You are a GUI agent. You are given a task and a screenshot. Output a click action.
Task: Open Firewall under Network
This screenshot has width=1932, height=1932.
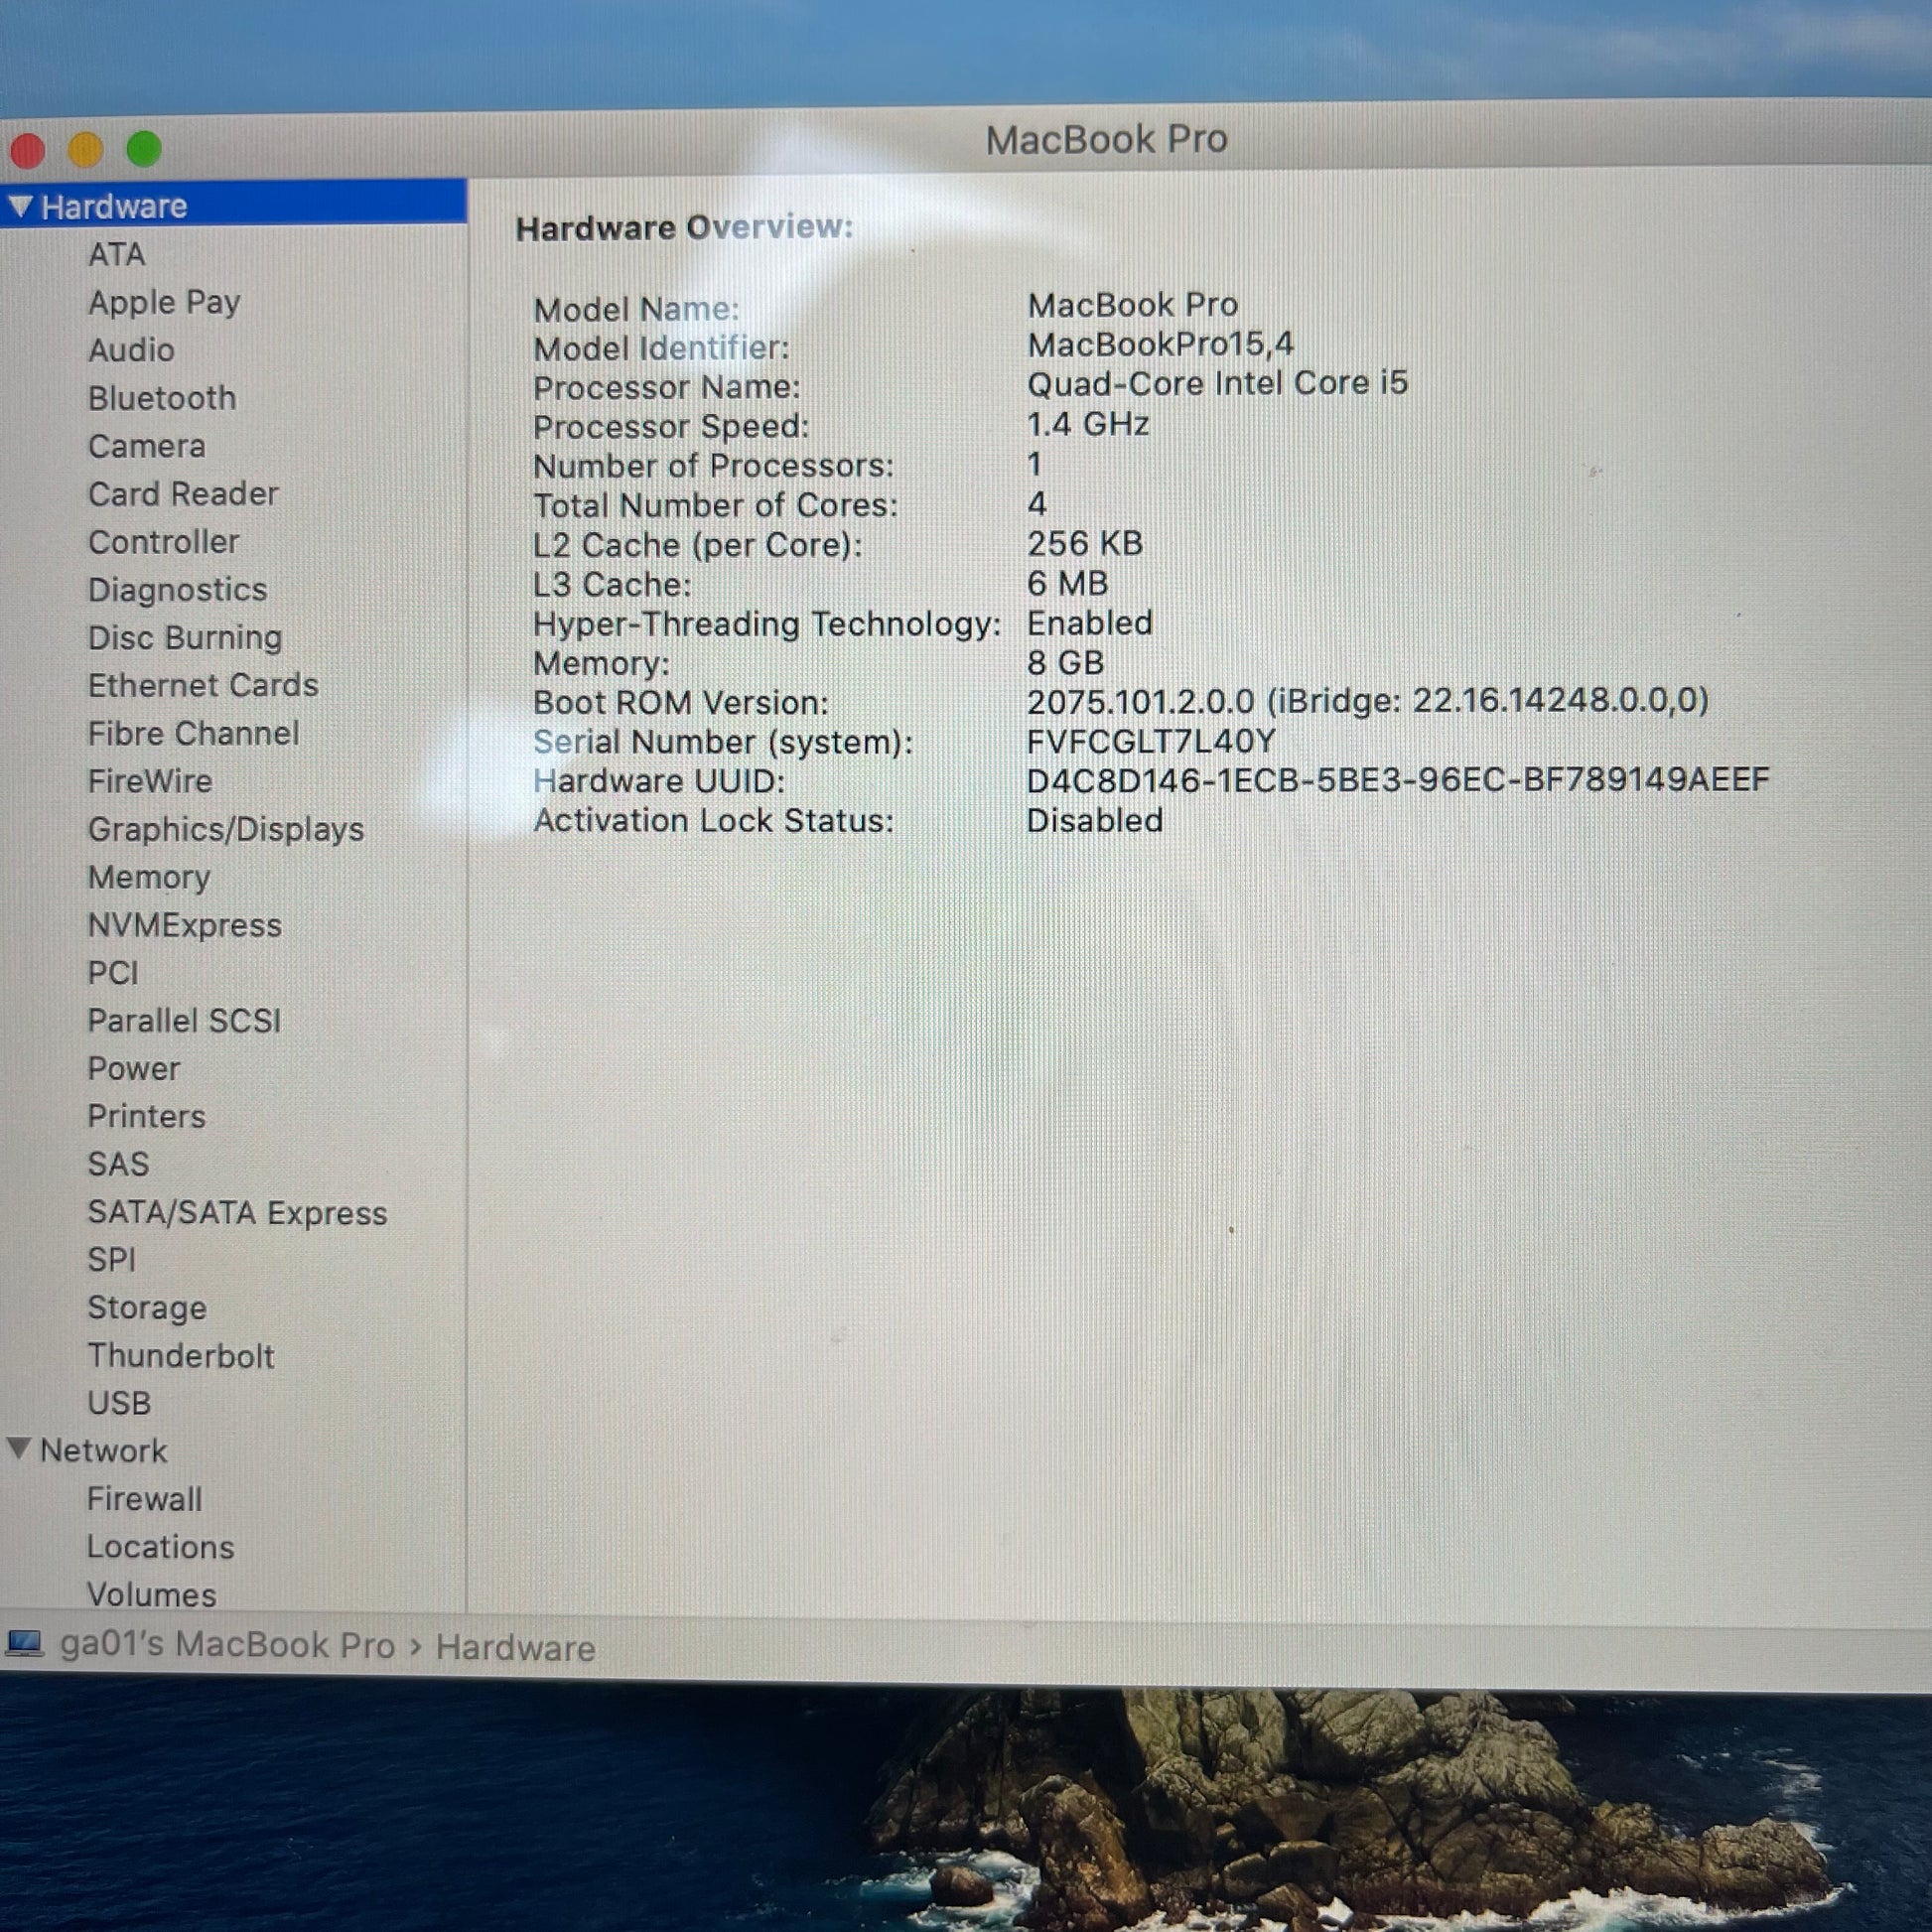pyautogui.click(x=145, y=1499)
